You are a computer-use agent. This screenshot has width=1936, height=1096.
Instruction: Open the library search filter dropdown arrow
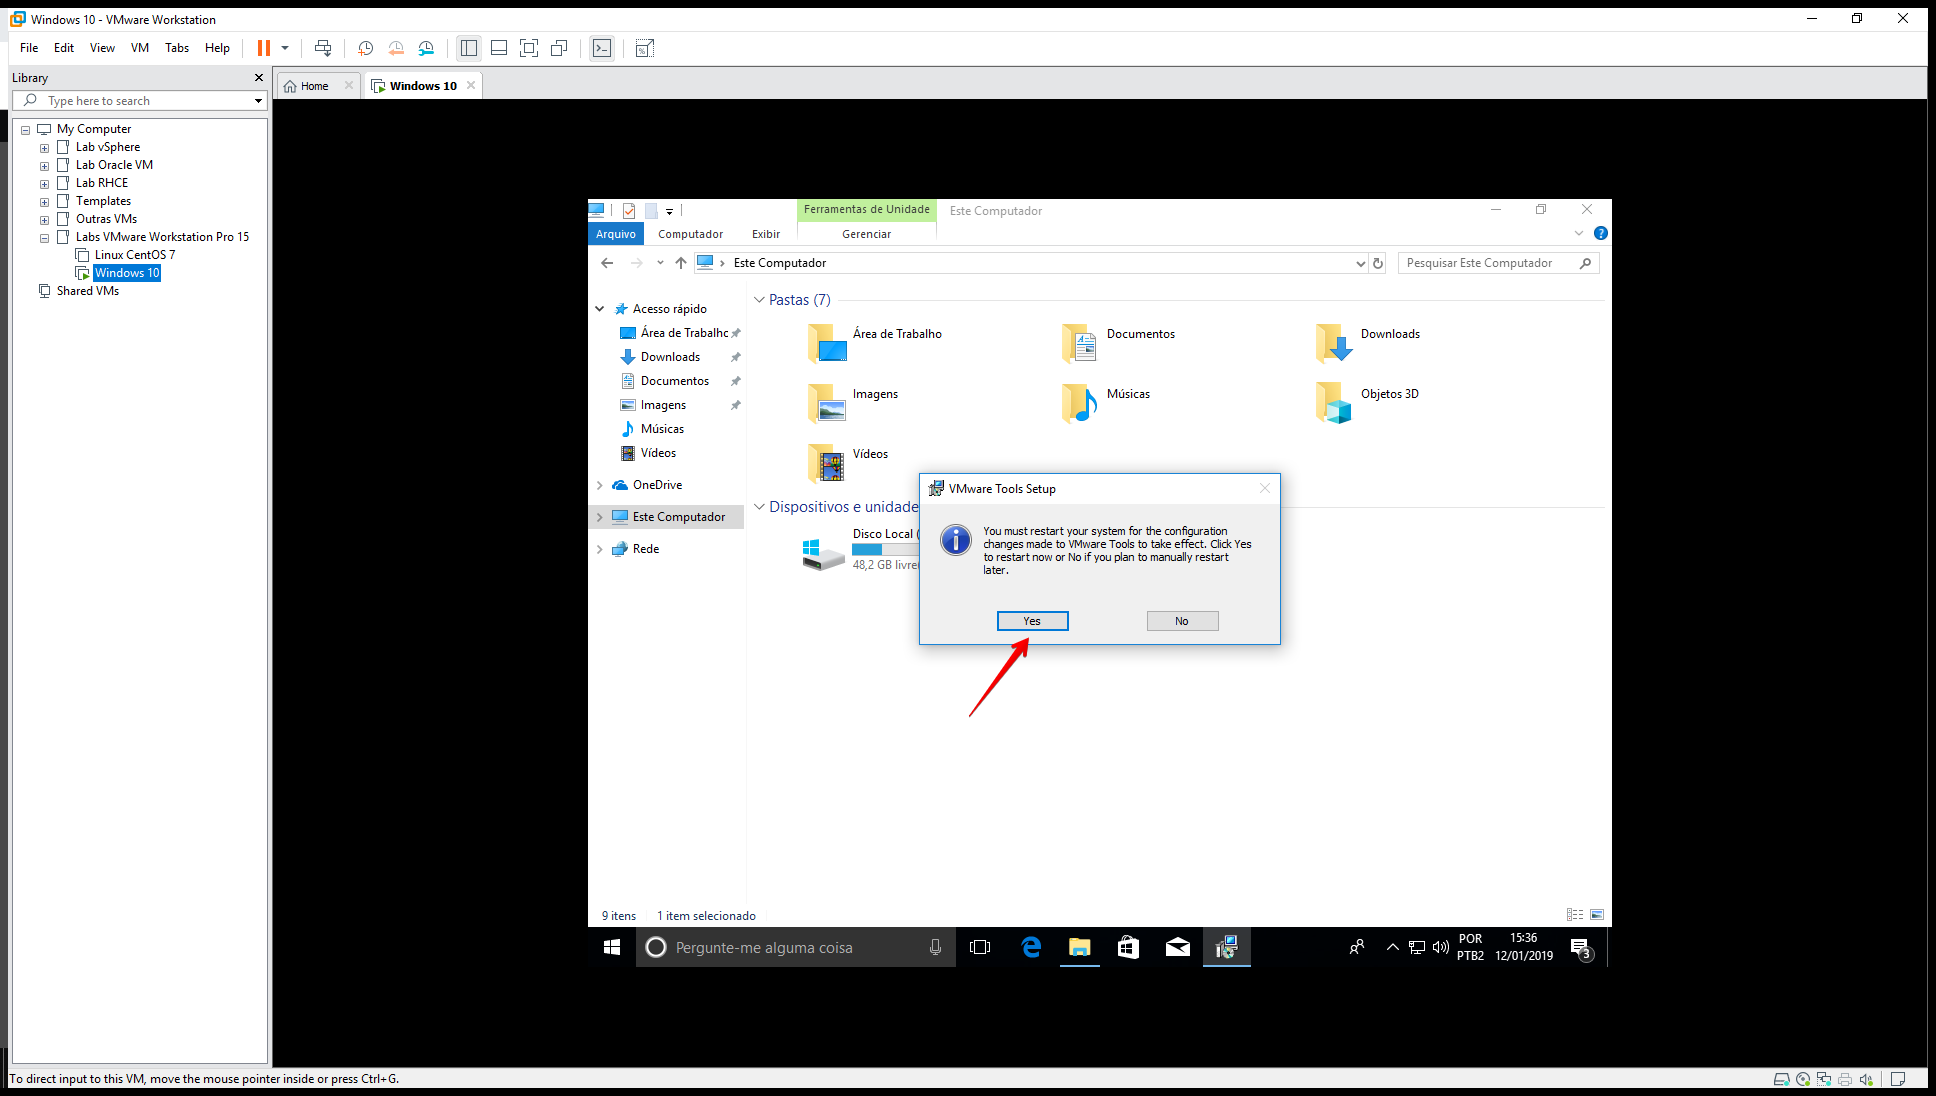point(258,101)
